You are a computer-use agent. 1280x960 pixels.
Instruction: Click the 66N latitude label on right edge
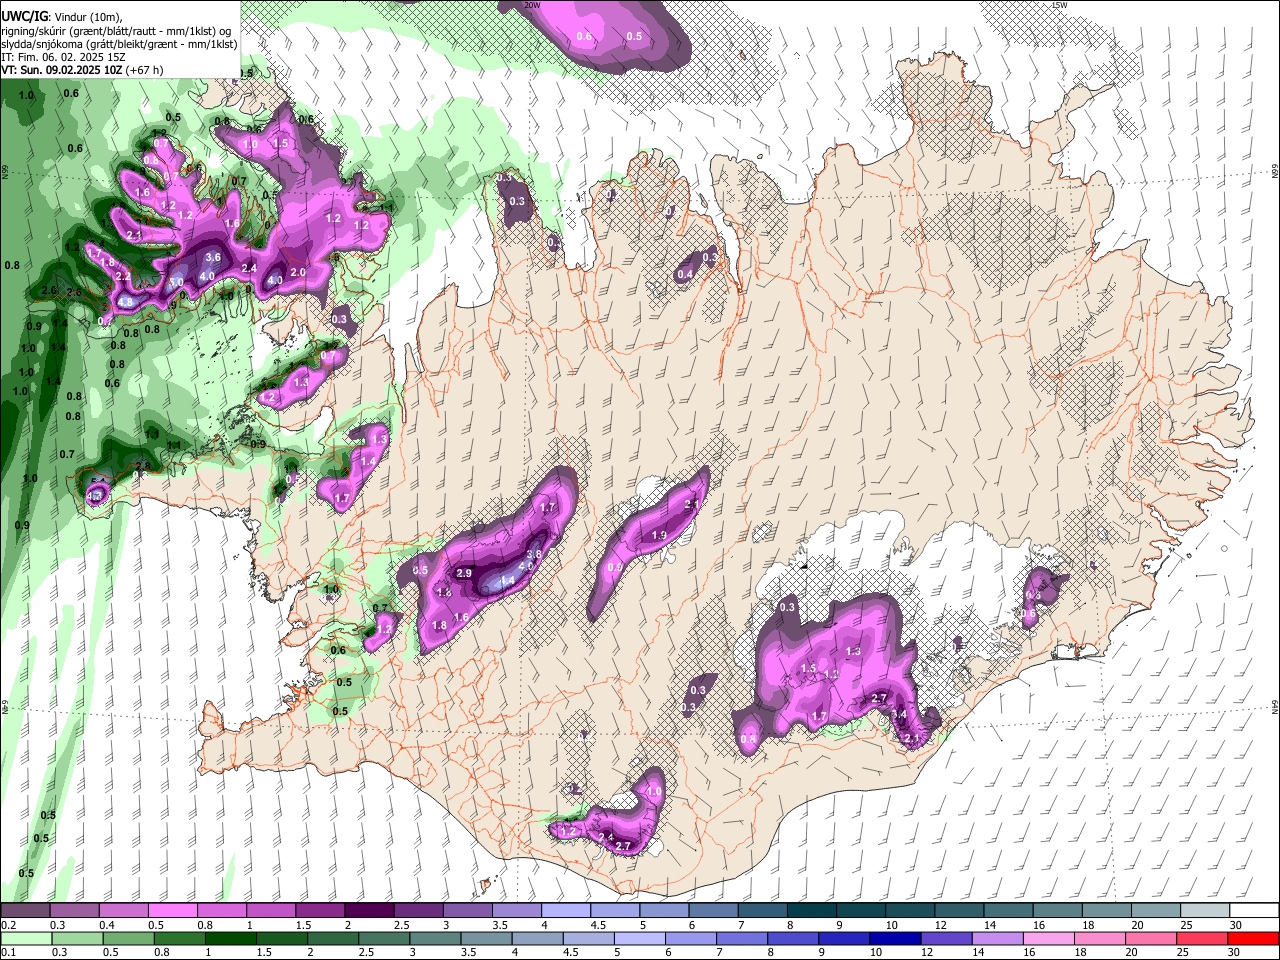pos(1275,173)
